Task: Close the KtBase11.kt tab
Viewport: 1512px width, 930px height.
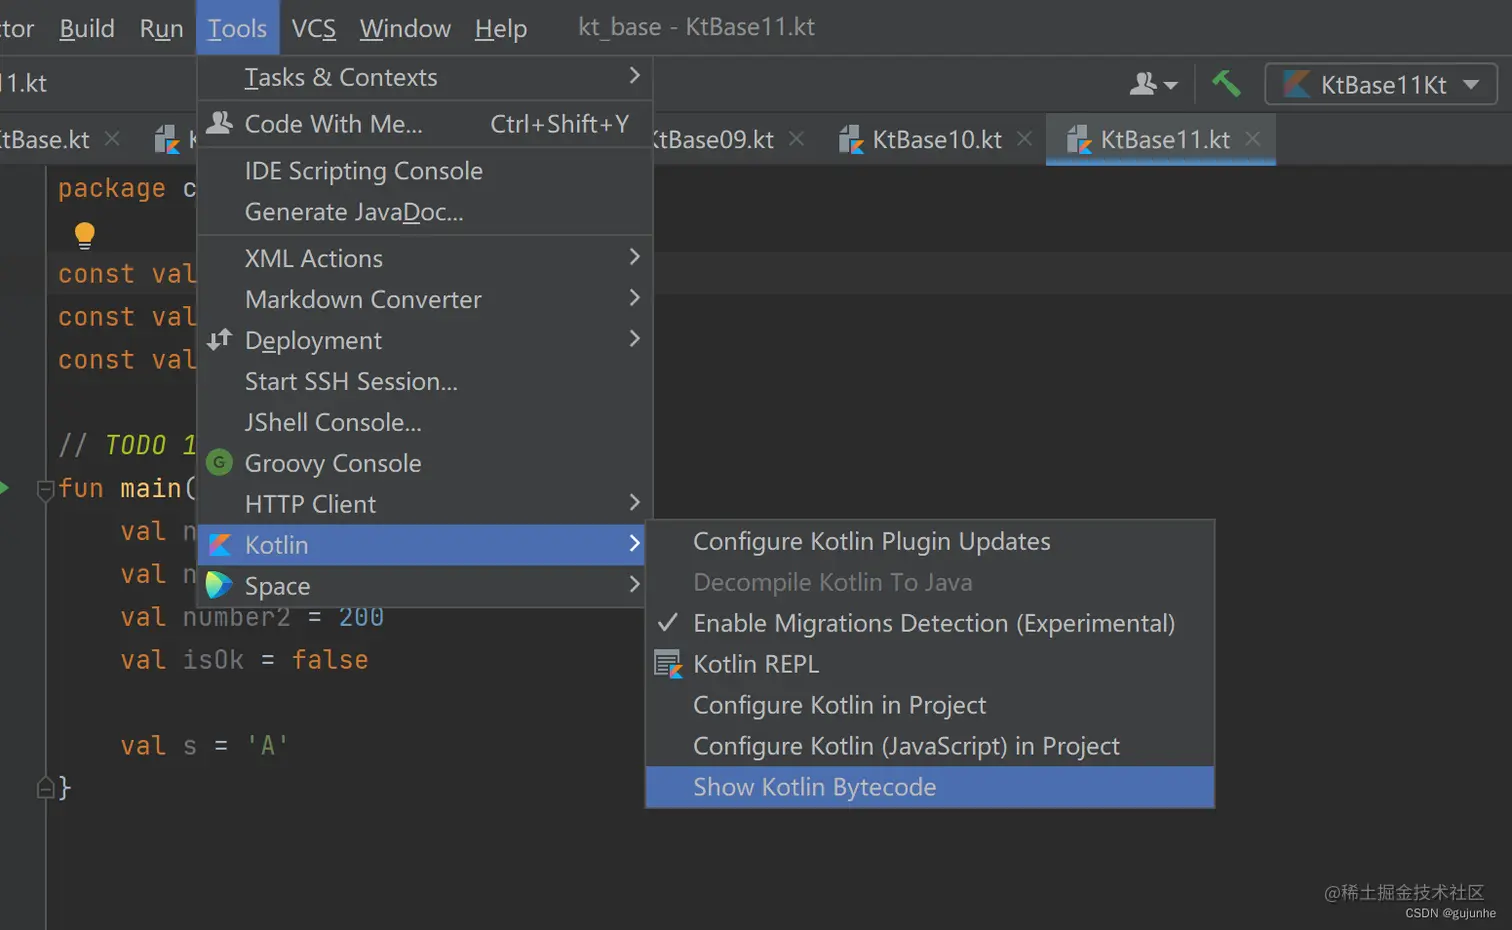Action: [1253, 139]
